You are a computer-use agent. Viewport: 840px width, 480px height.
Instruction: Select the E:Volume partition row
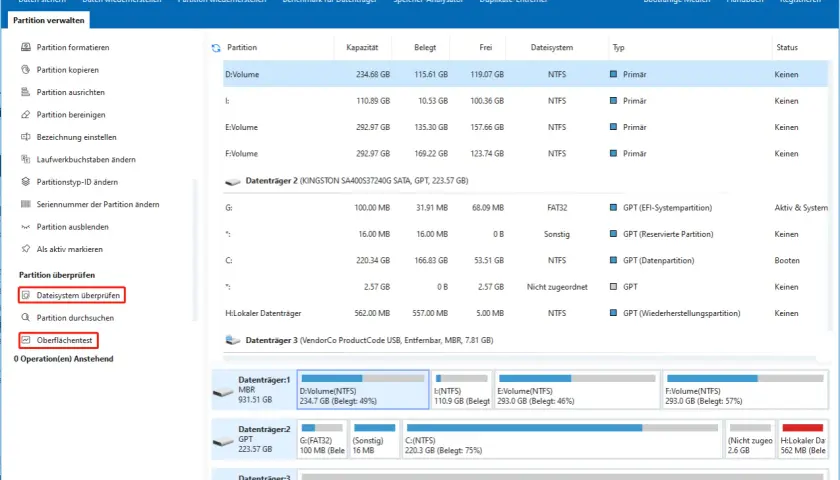click(x=526, y=127)
